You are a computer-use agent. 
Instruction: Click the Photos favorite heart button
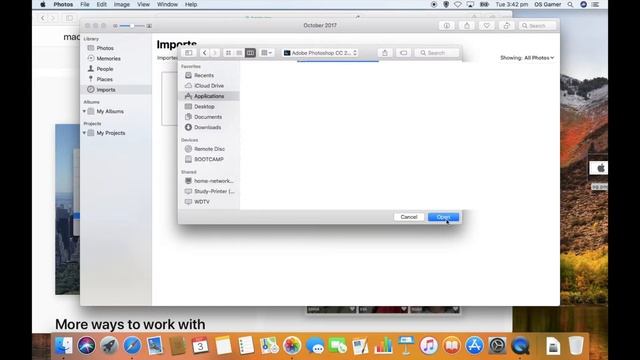point(487,26)
